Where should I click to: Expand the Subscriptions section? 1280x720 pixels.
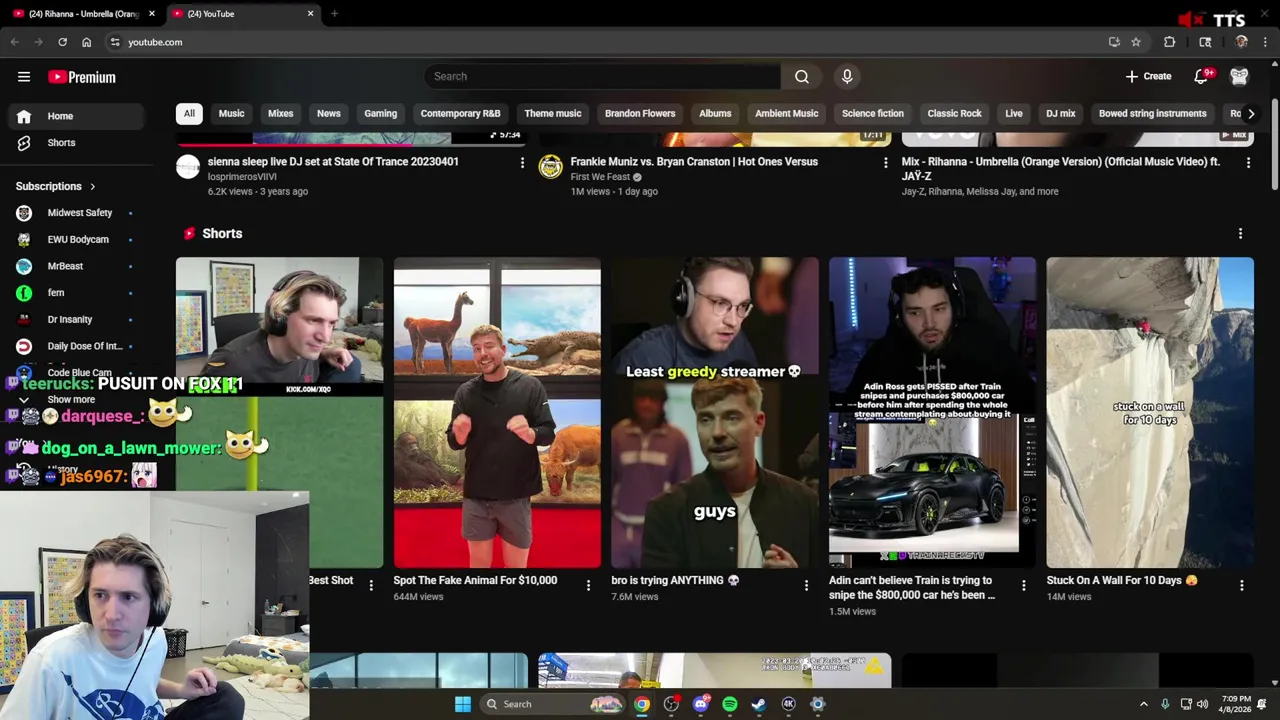(x=56, y=186)
